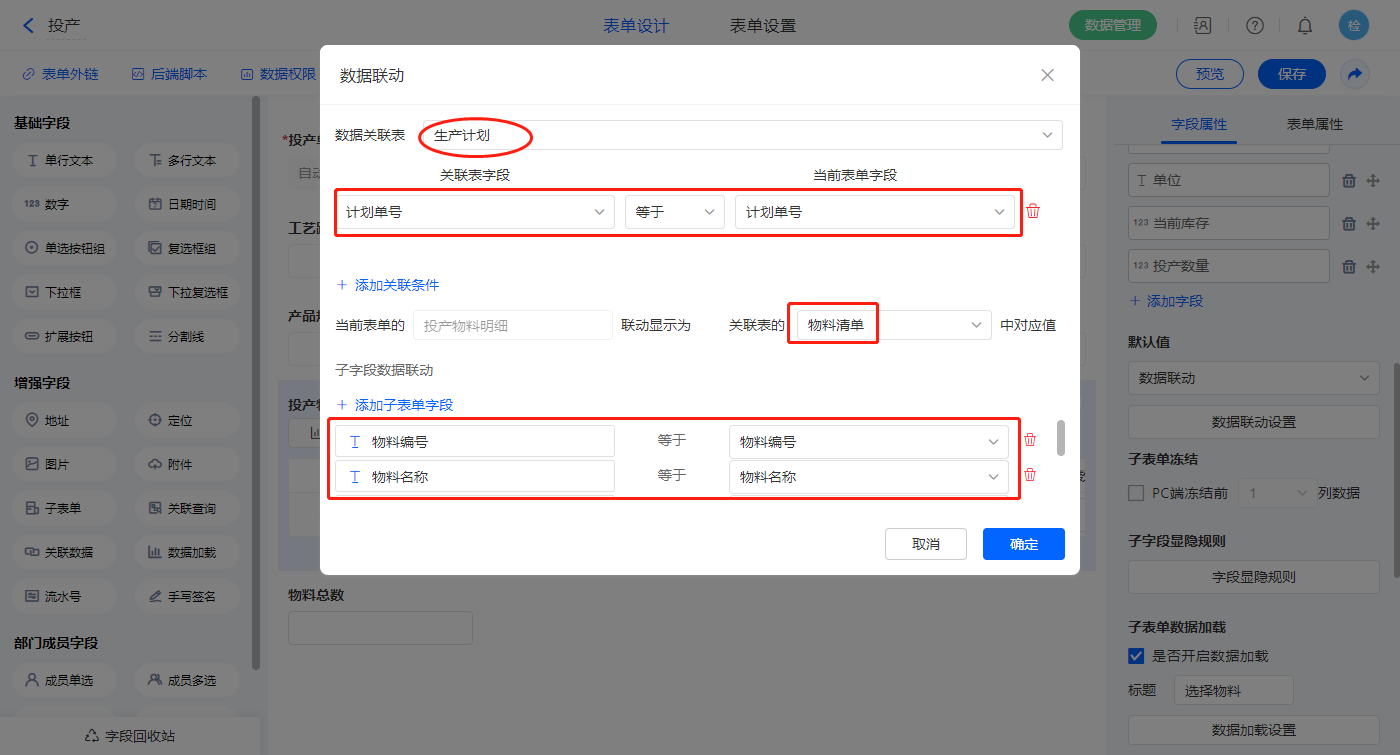Viewport: 1400px width, 755px height.
Task: Click the share arrow icon
Action: point(1355,74)
